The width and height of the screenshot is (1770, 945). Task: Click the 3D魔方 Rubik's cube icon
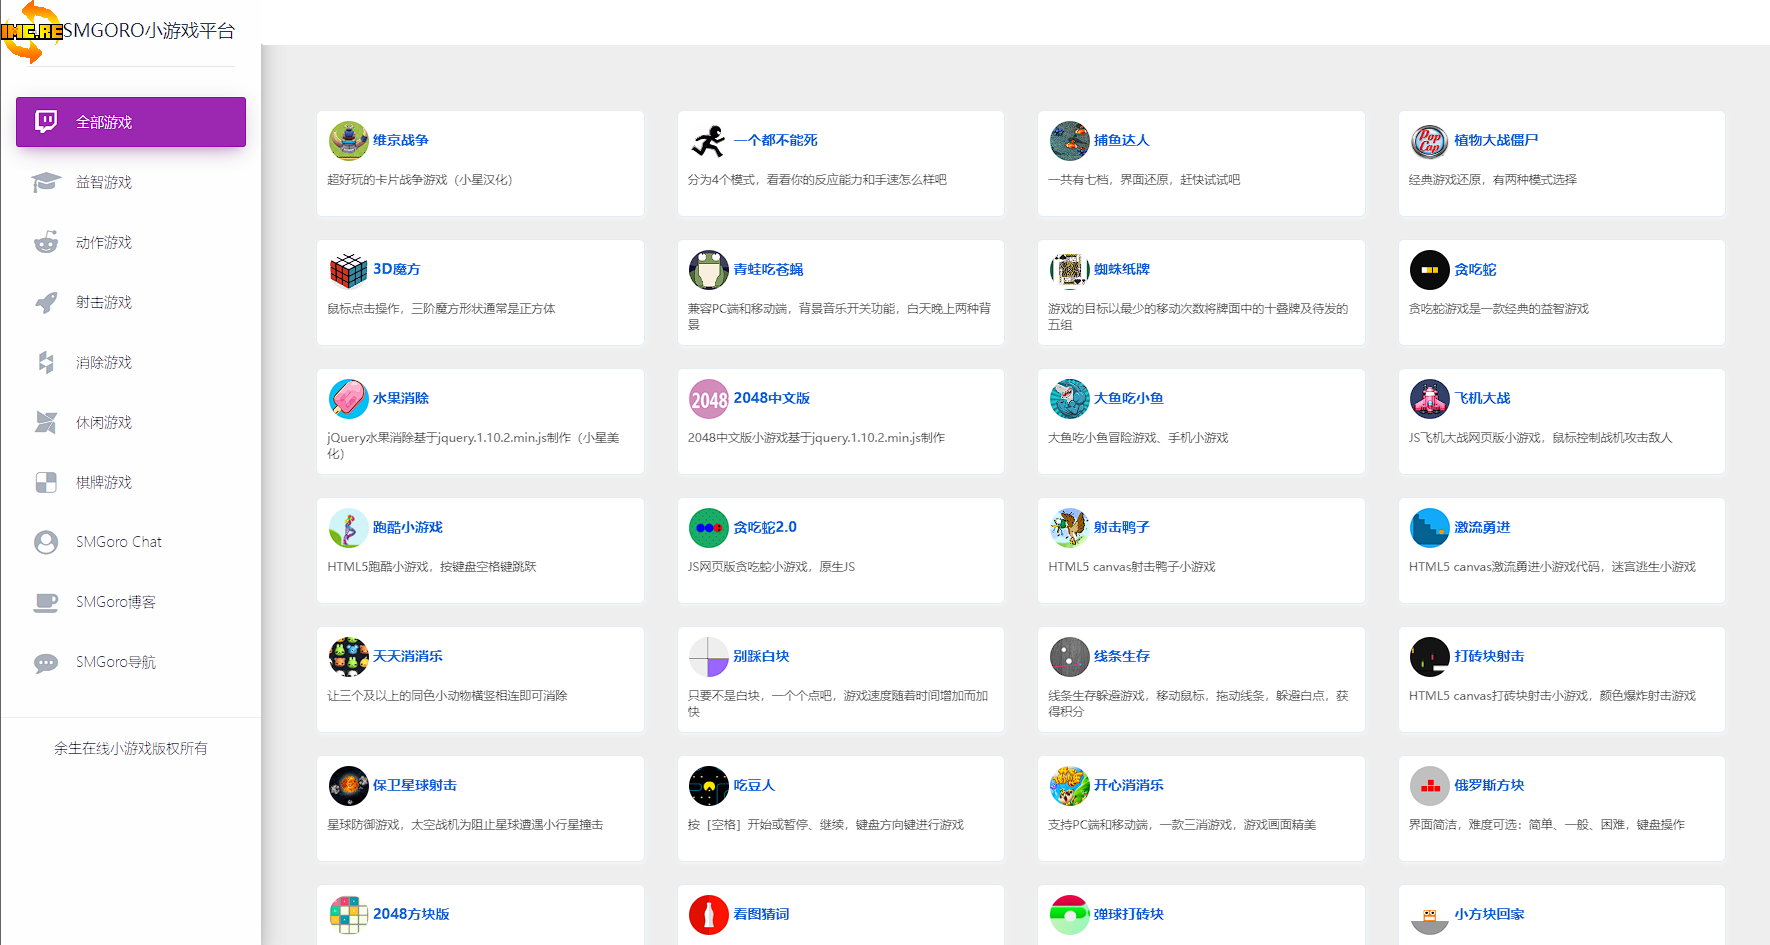click(348, 270)
